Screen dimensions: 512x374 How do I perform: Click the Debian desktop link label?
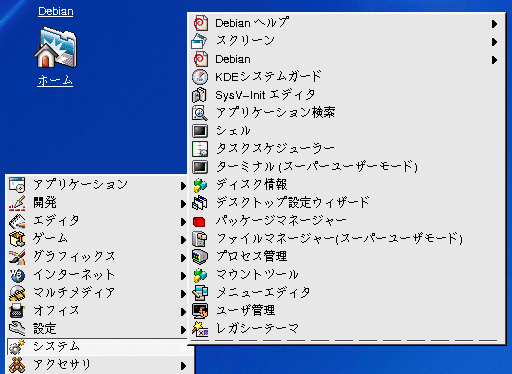[56, 11]
